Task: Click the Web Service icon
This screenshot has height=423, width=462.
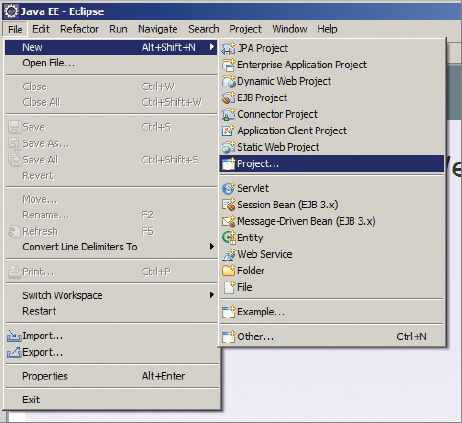Action: click(x=229, y=254)
